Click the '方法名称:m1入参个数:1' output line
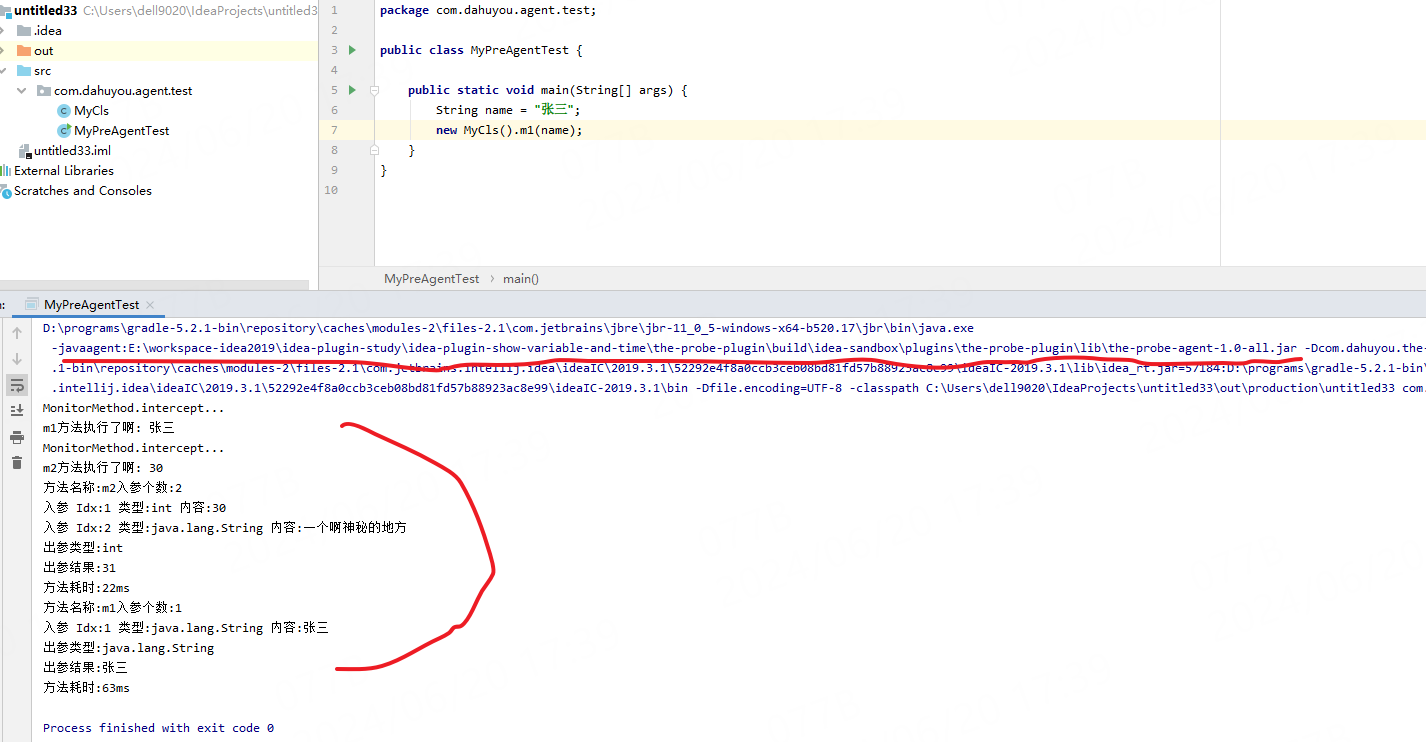This screenshot has height=742, width=1426. (112, 608)
